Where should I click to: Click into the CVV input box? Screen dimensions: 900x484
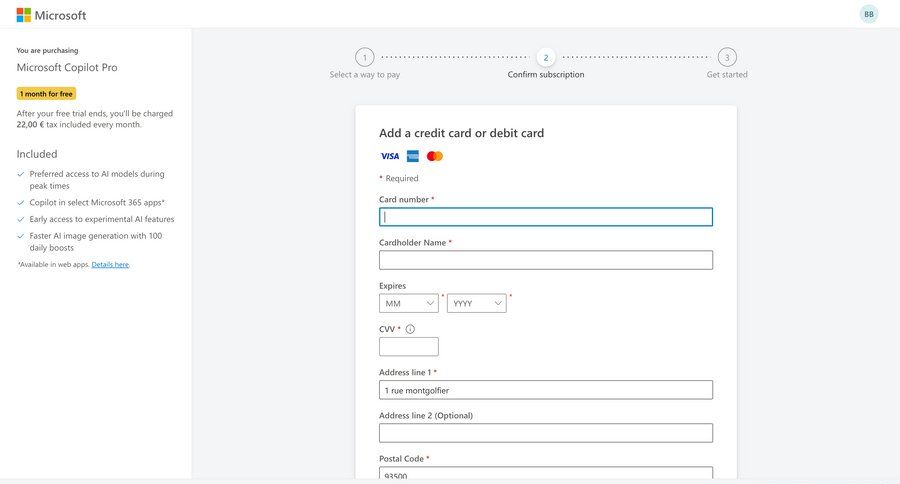click(x=408, y=347)
